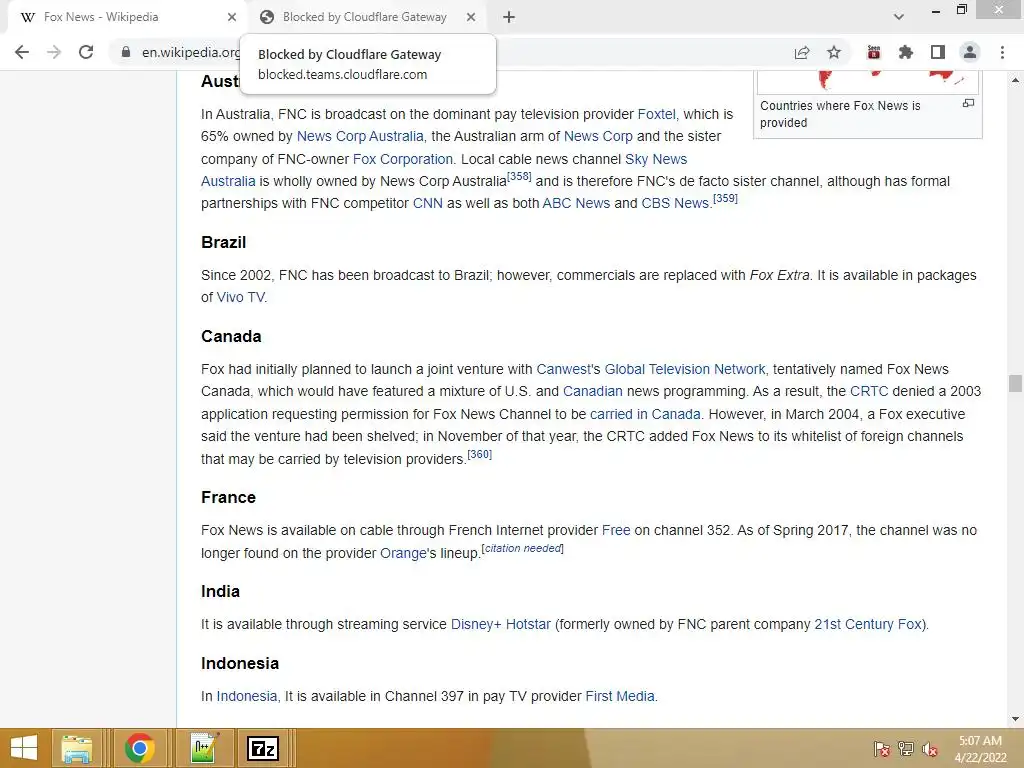This screenshot has width=1024, height=768.
Task: Open the tab search chevron
Action: [x=899, y=17]
